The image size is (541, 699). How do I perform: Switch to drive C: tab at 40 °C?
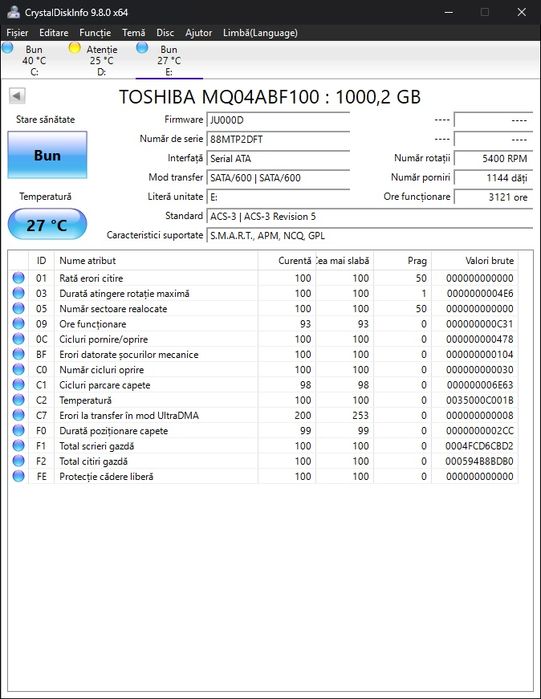coord(34,60)
